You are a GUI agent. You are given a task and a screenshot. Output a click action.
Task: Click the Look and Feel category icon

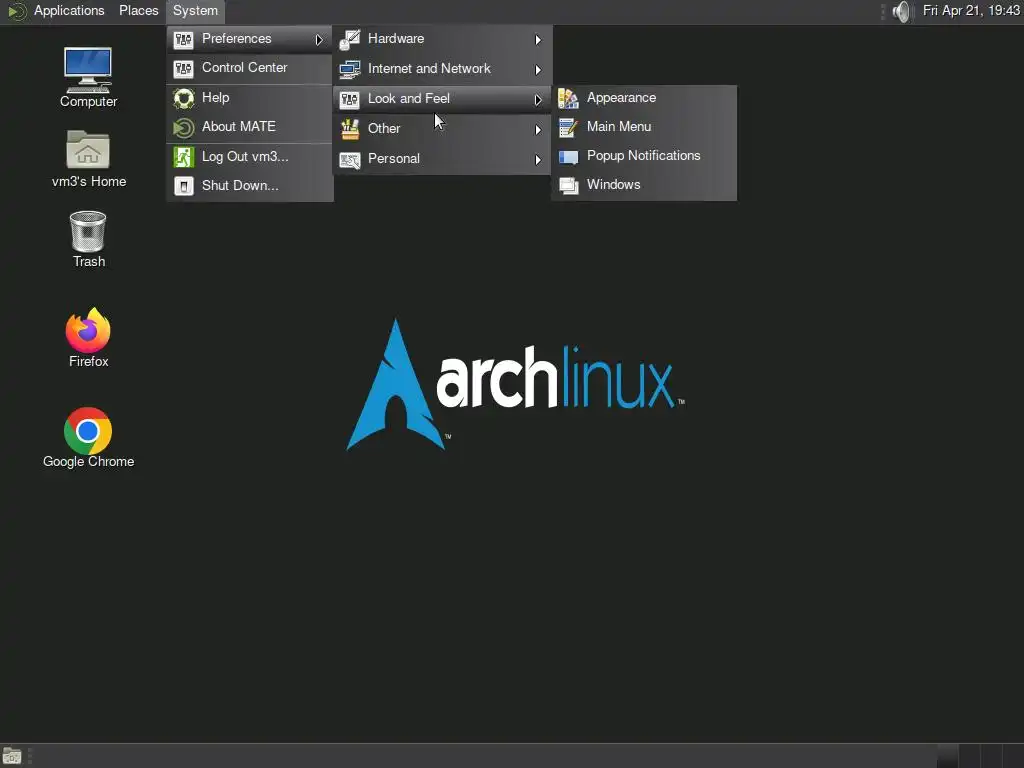point(350,99)
